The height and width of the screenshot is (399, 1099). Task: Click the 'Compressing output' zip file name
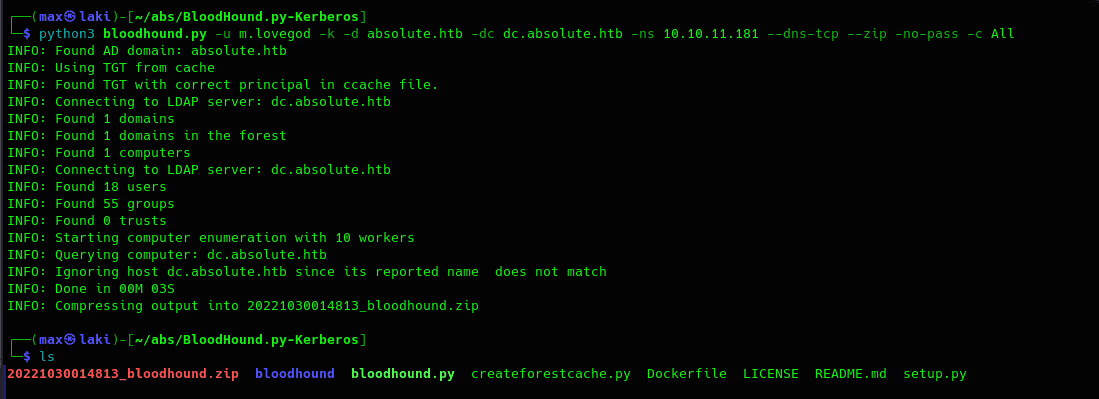click(363, 306)
